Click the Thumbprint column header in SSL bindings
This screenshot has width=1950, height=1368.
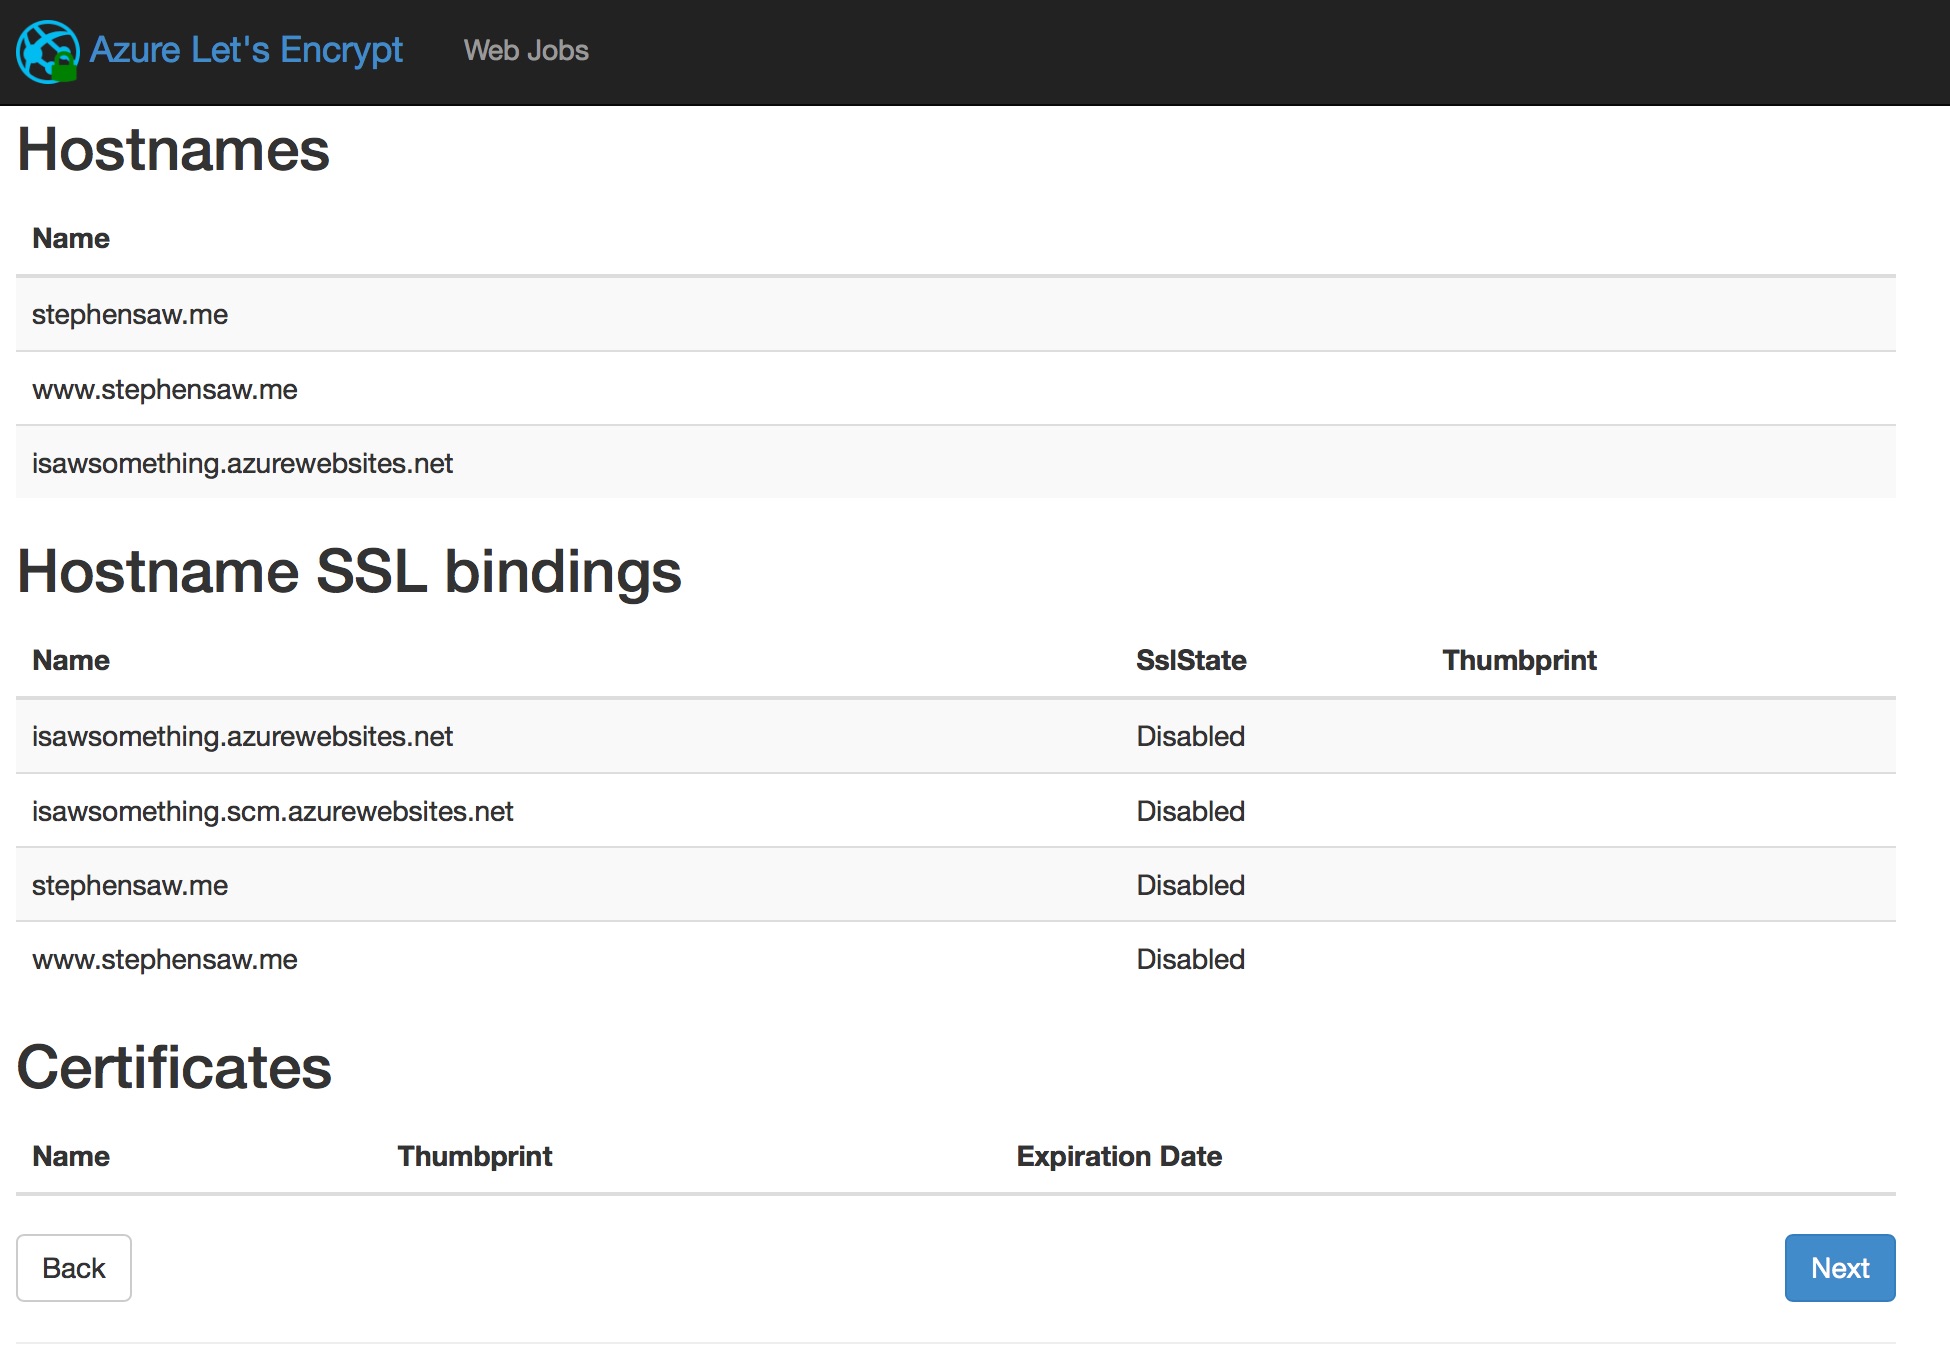point(1518,660)
